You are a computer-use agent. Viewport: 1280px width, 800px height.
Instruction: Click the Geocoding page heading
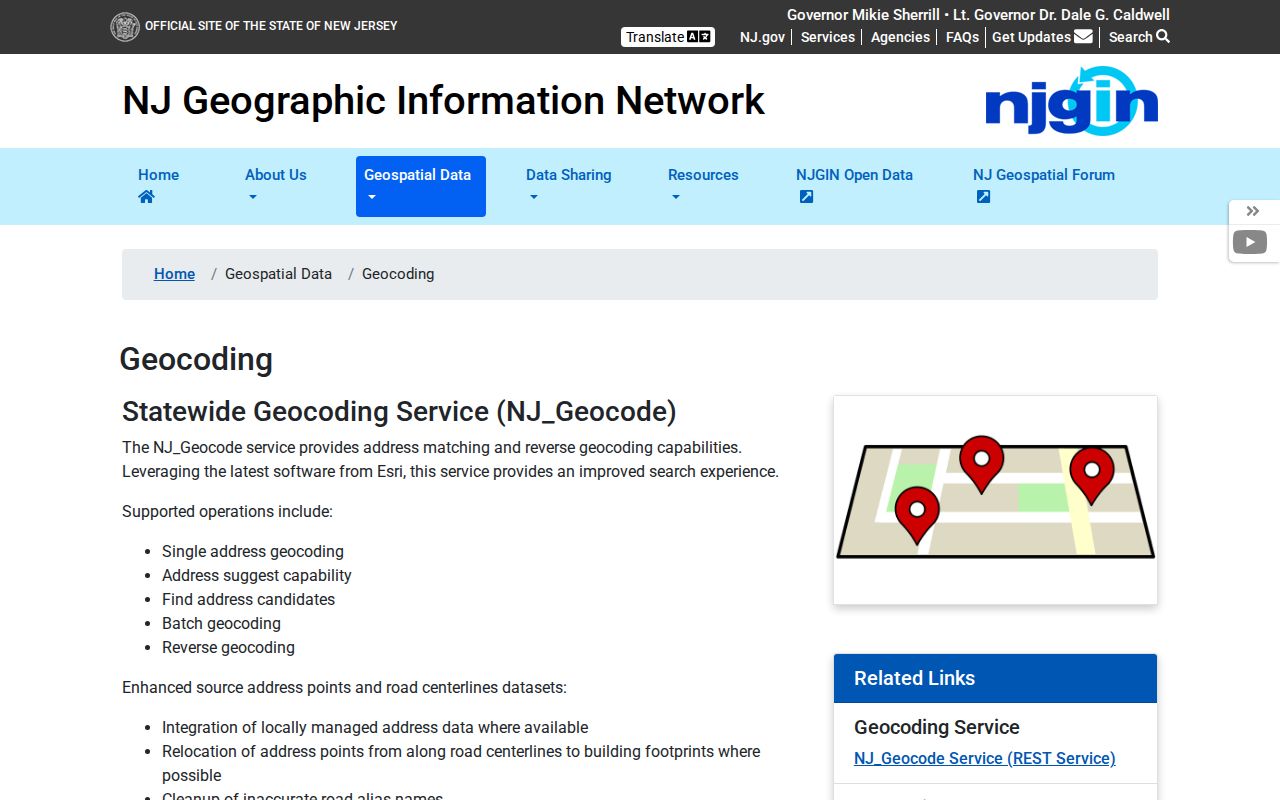(196, 359)
